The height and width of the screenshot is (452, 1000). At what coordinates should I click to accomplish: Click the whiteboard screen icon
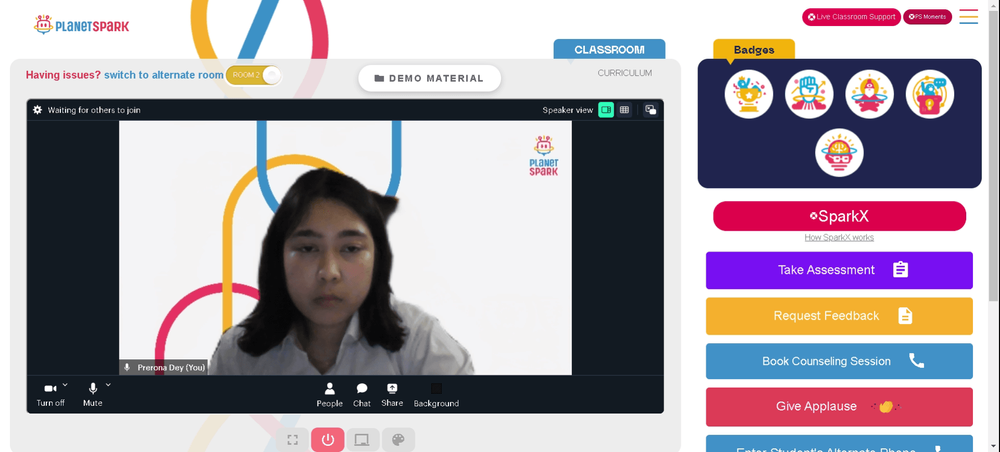click(362, 440)
